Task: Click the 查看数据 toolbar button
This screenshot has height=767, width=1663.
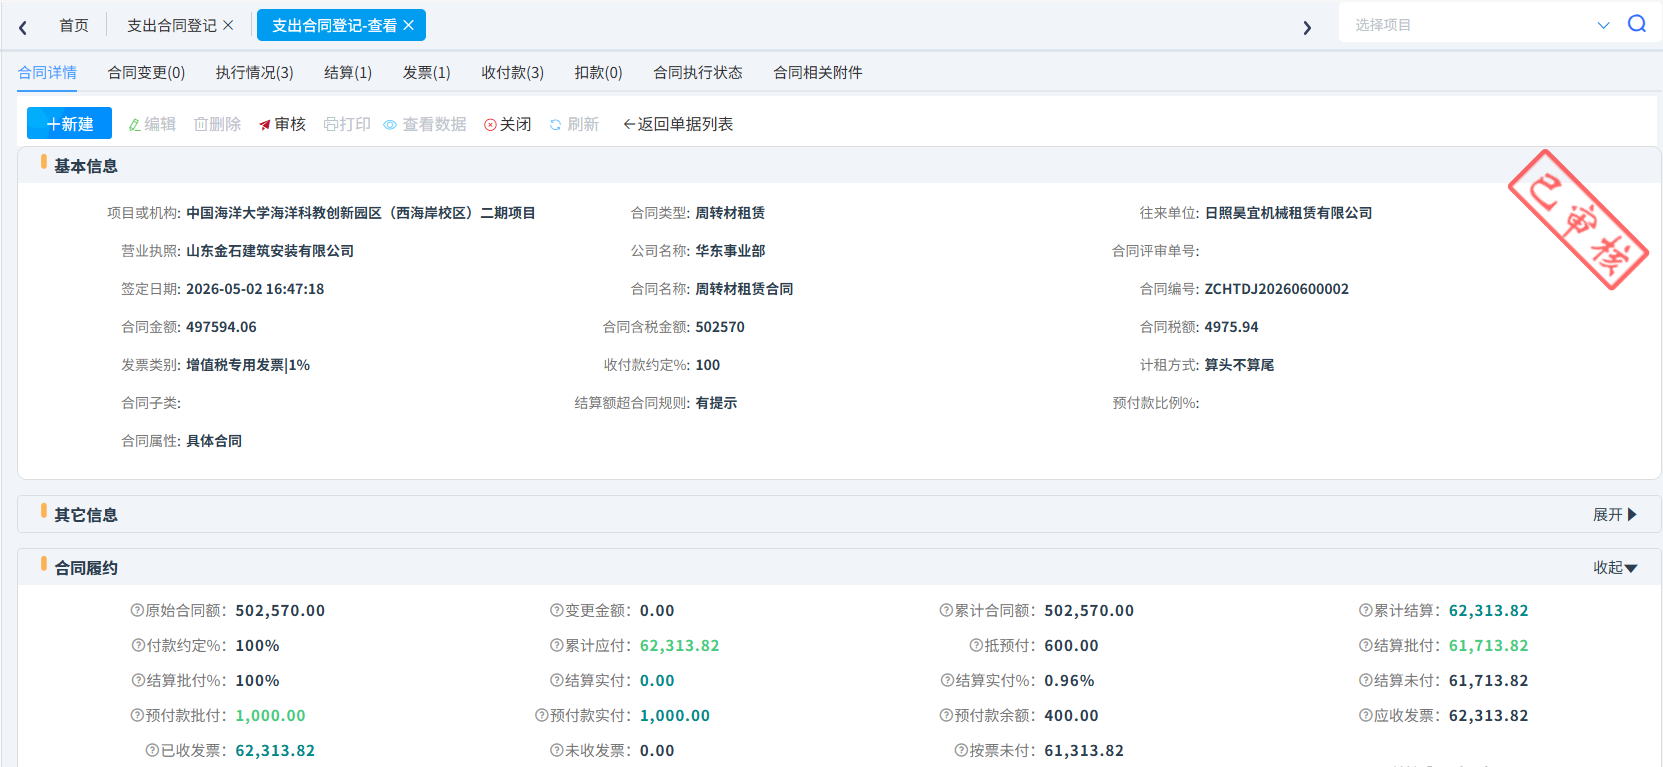Action: (x=425, y=124)
